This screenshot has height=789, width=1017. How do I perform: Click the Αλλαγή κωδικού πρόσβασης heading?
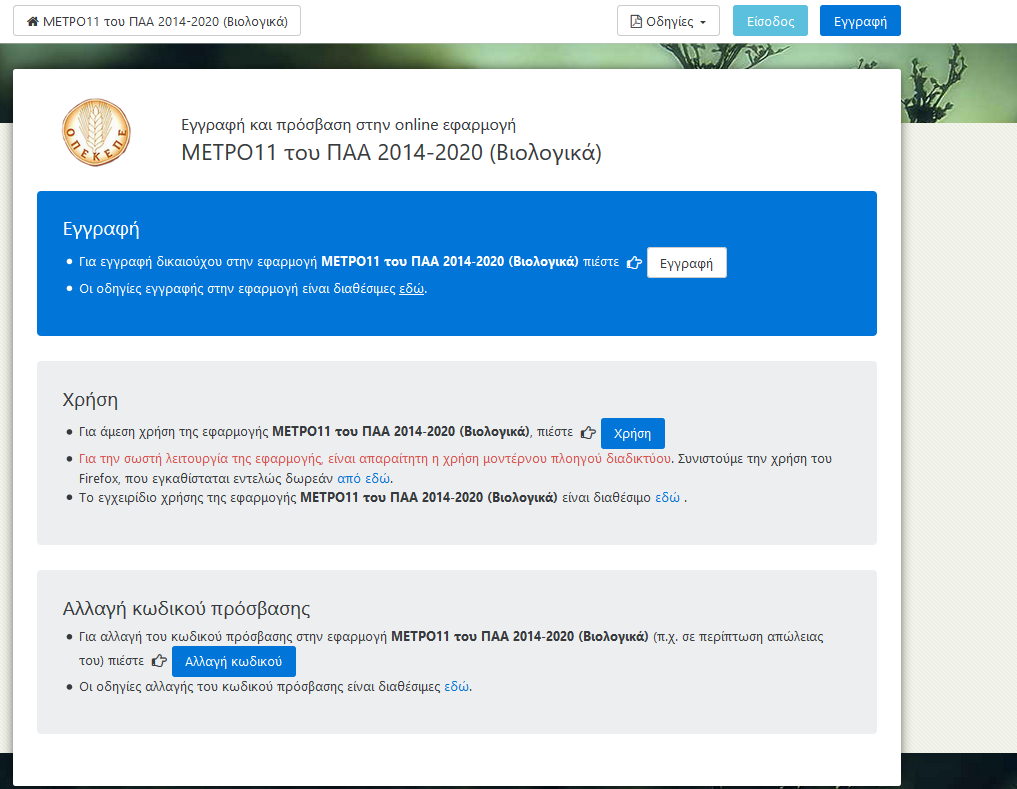(186, 609)
